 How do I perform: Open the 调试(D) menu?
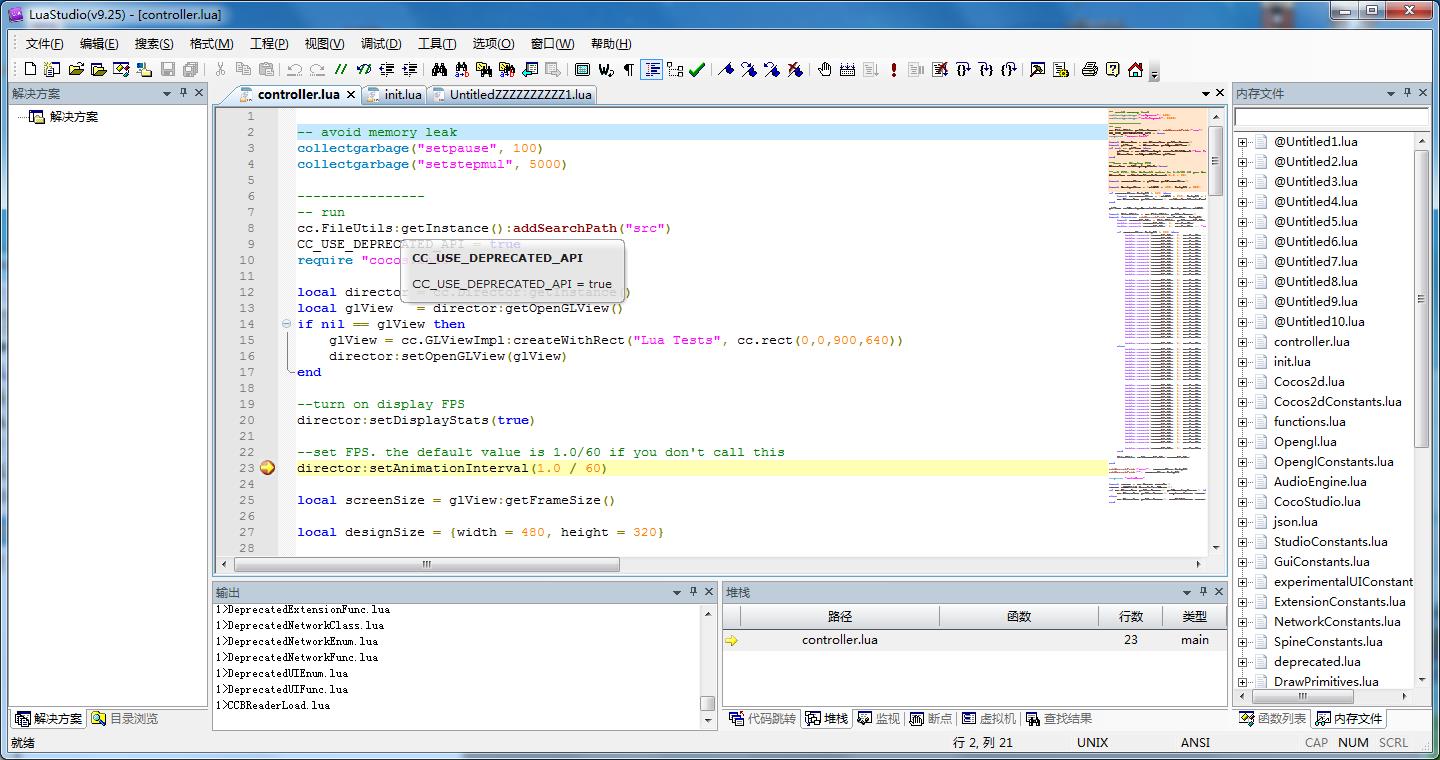(x=380, y=43)
